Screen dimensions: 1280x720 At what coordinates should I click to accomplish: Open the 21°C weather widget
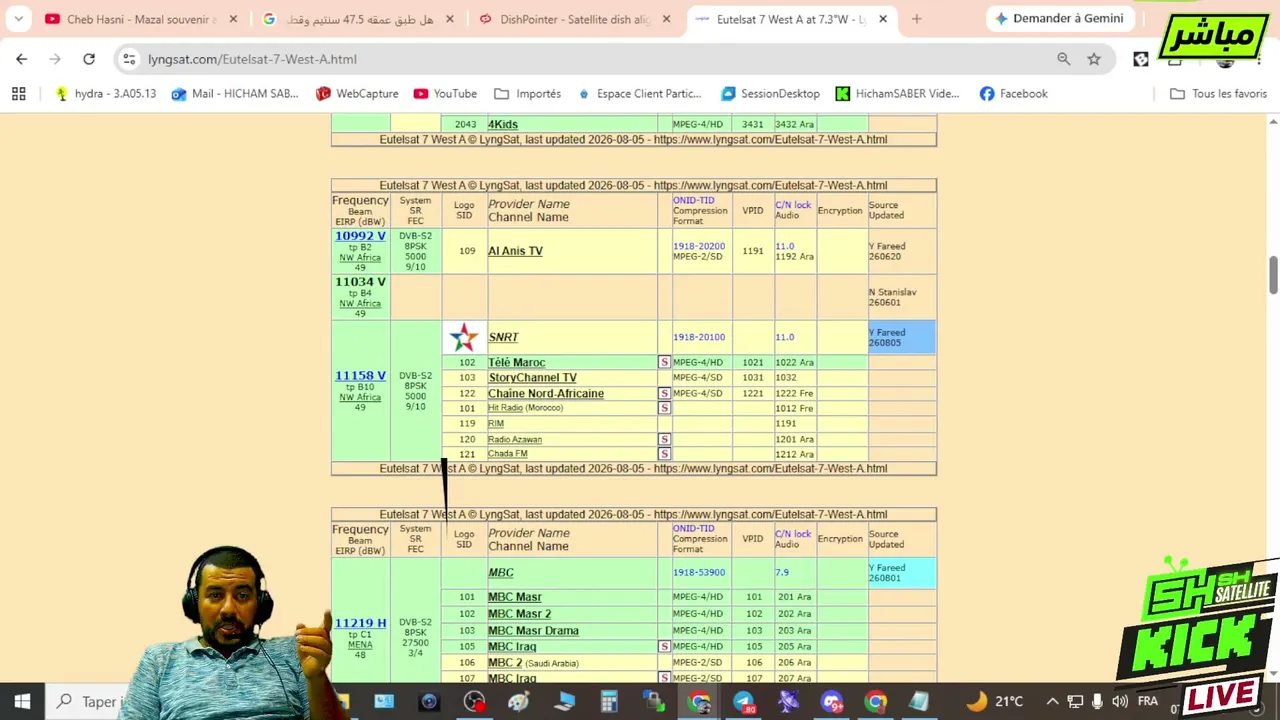click(995, 701)
